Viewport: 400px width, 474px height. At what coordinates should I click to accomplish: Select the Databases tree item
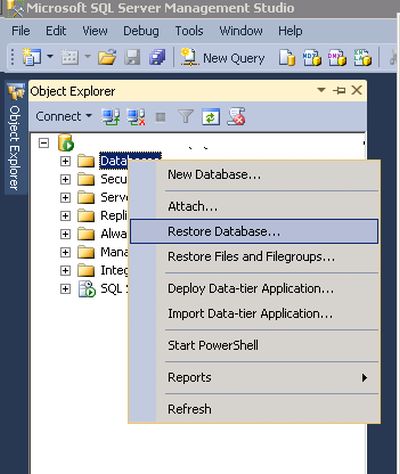[114, 161]
